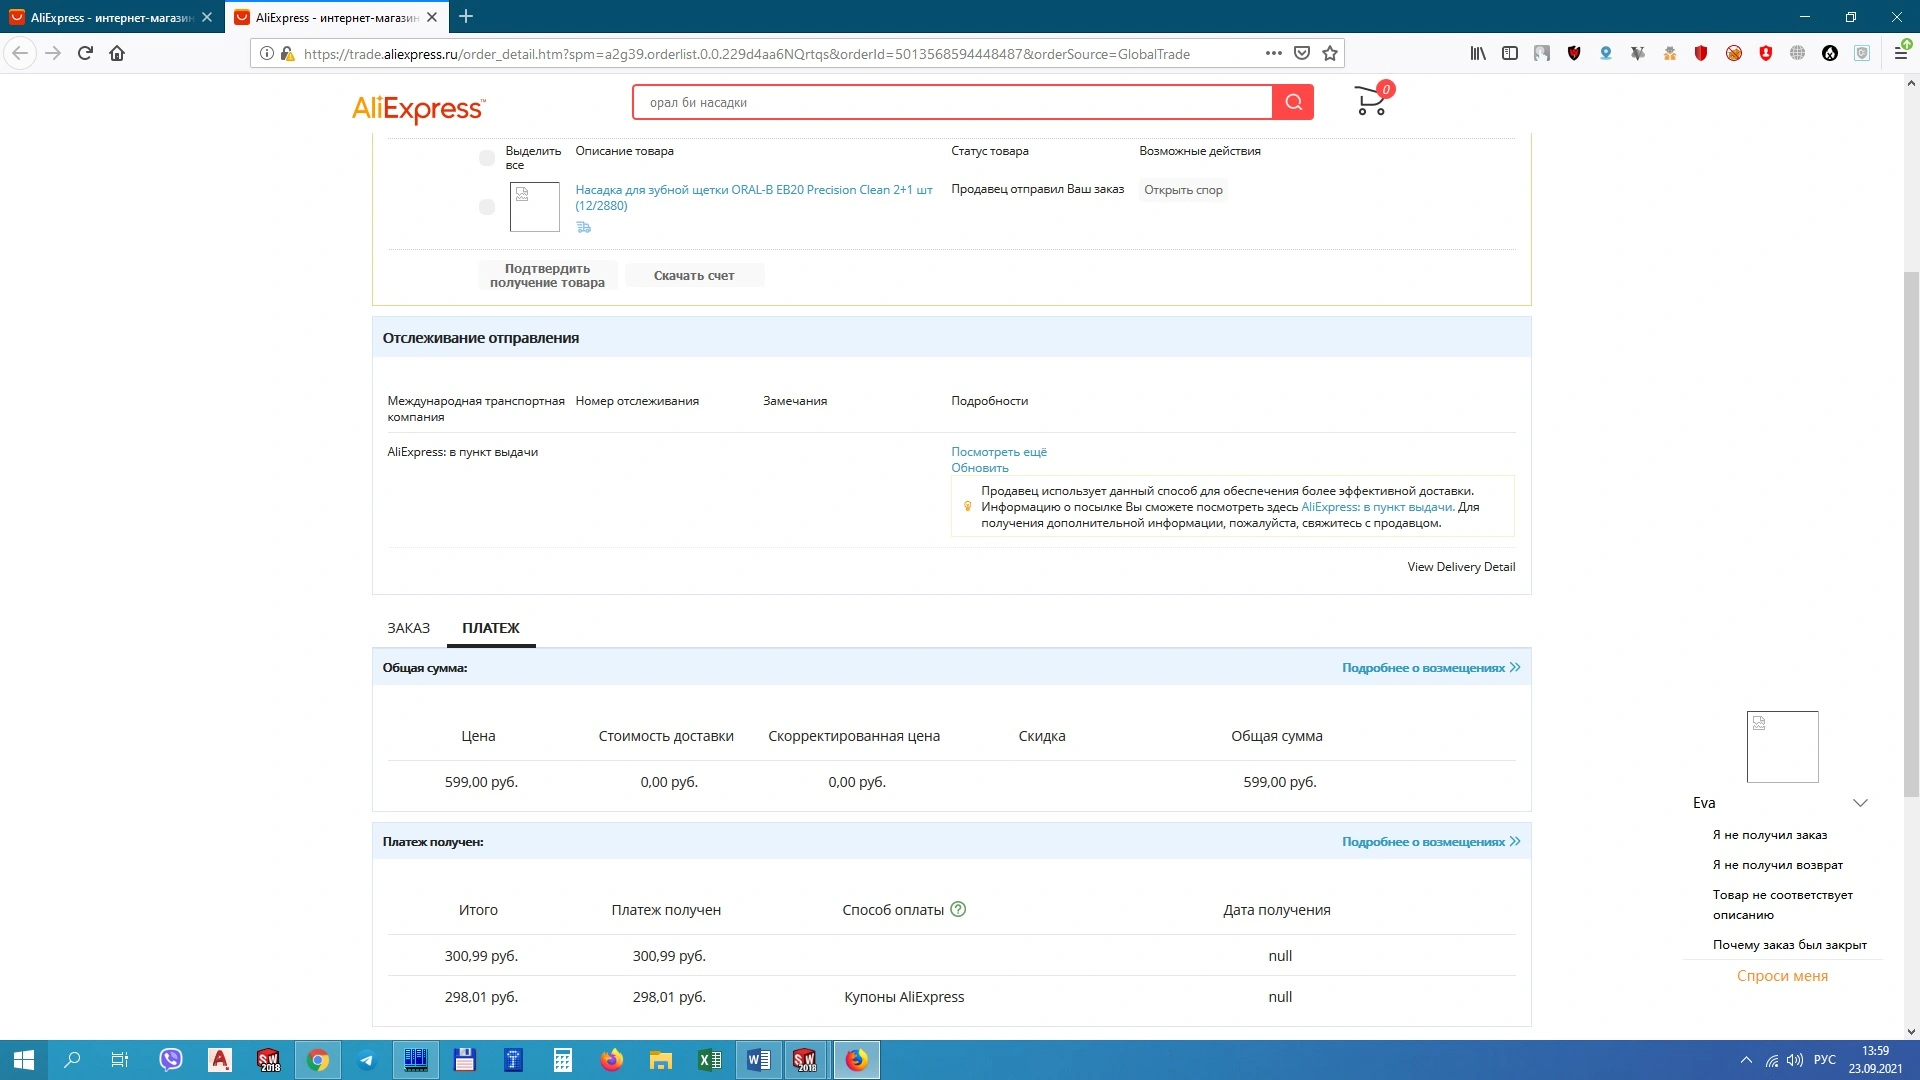Click the grey globe extension icon
This screenshot has height=1080, width=1920.
(x=1798, y=54)
